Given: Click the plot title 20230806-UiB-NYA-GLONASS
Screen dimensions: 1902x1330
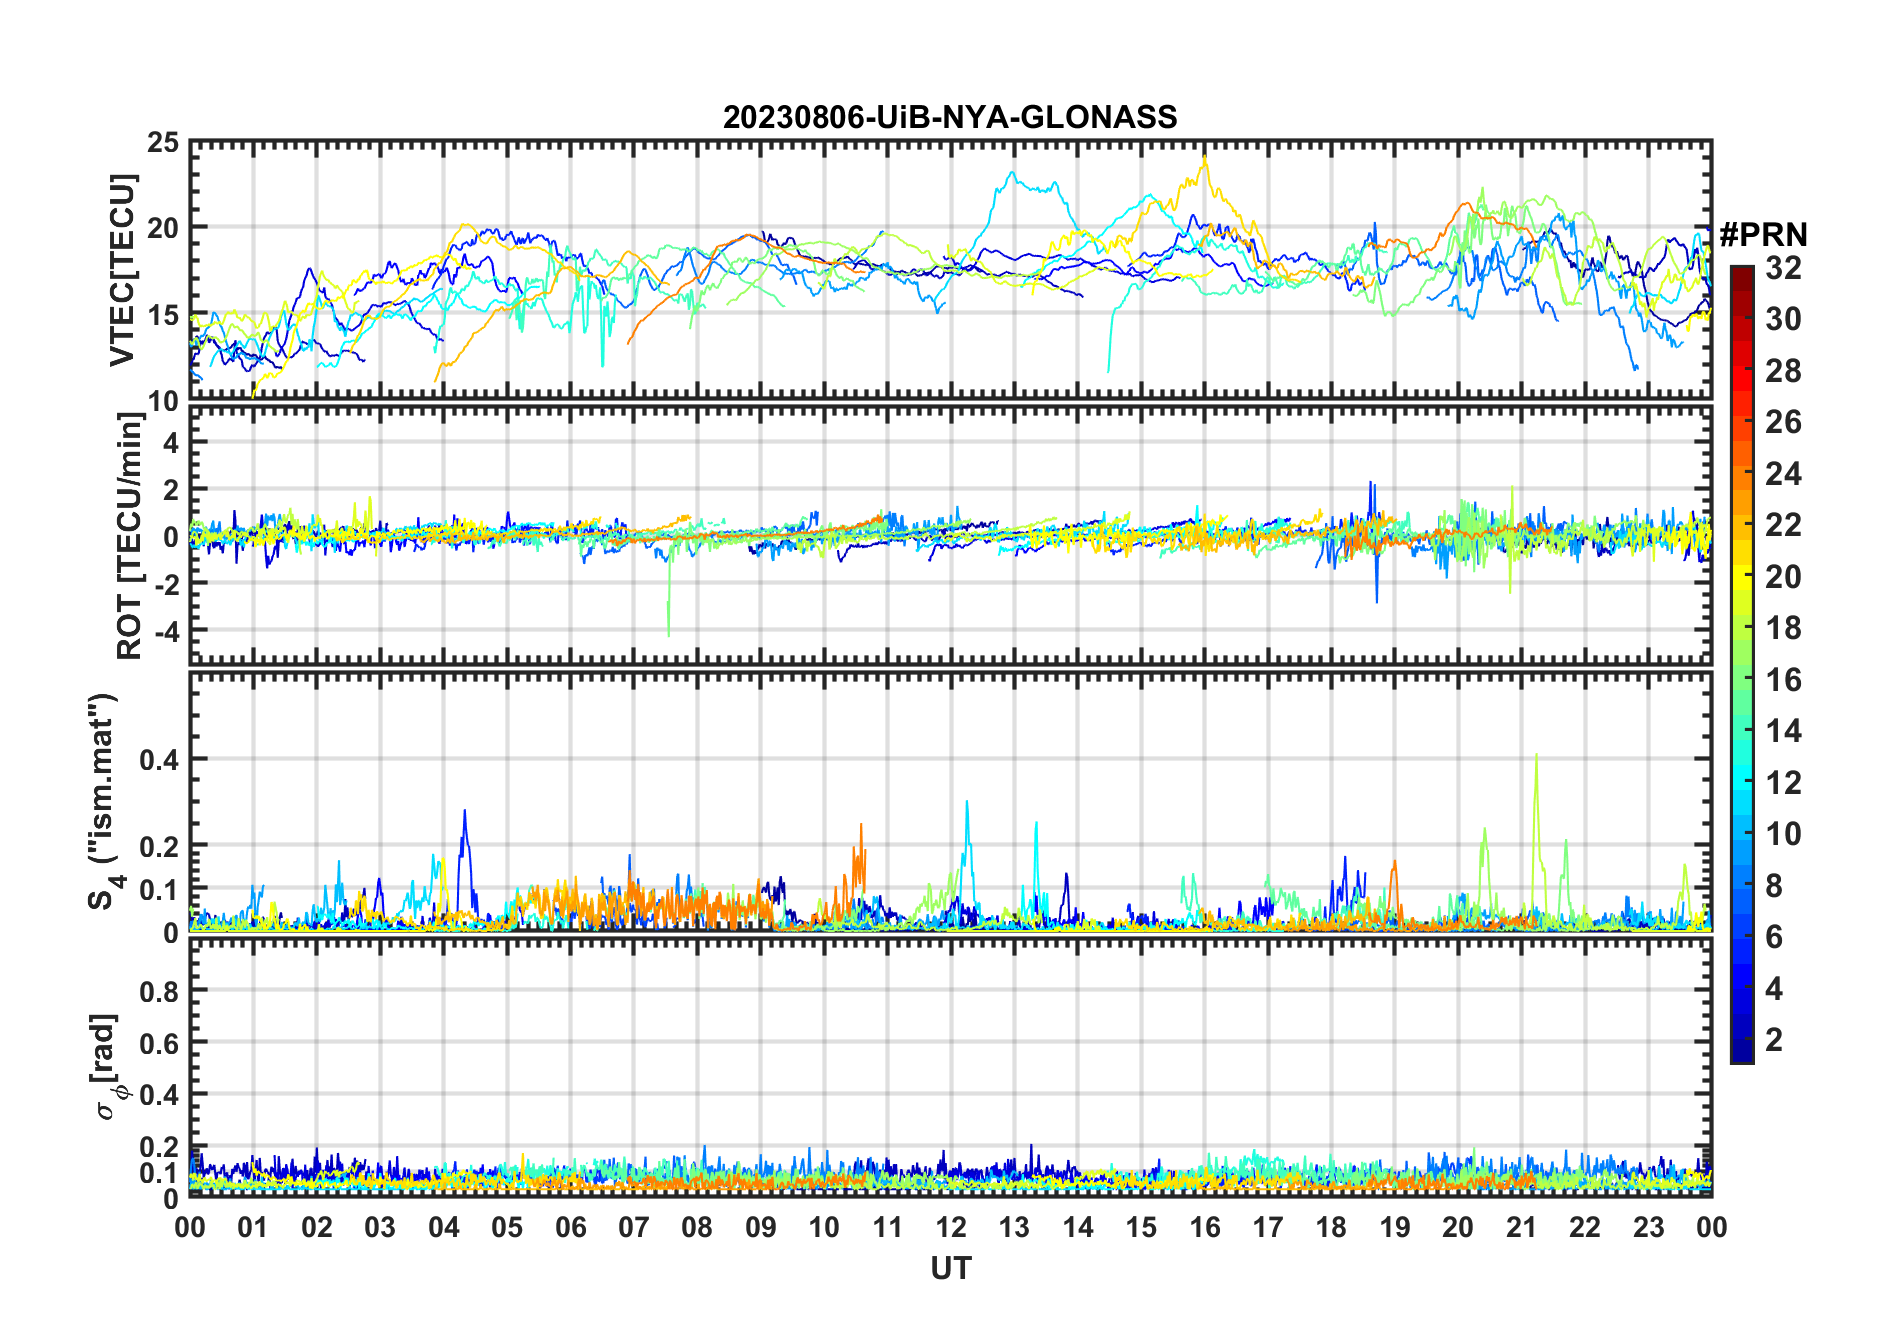Looking at the screenshot, I should (950, 117).
